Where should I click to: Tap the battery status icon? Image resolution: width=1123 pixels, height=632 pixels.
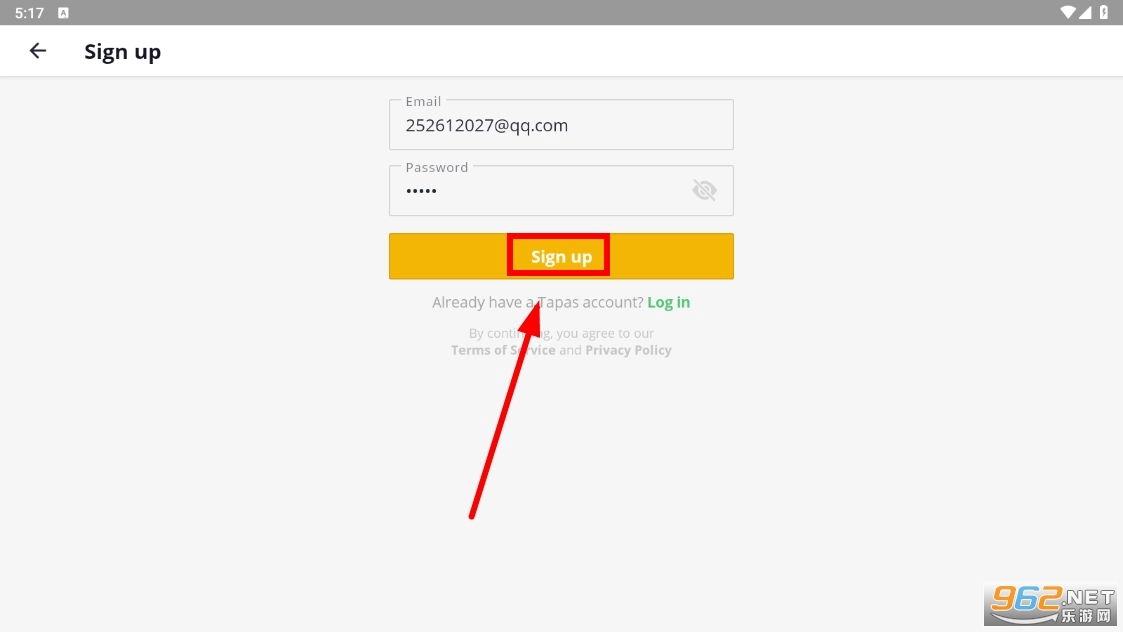pos(1104,12)
